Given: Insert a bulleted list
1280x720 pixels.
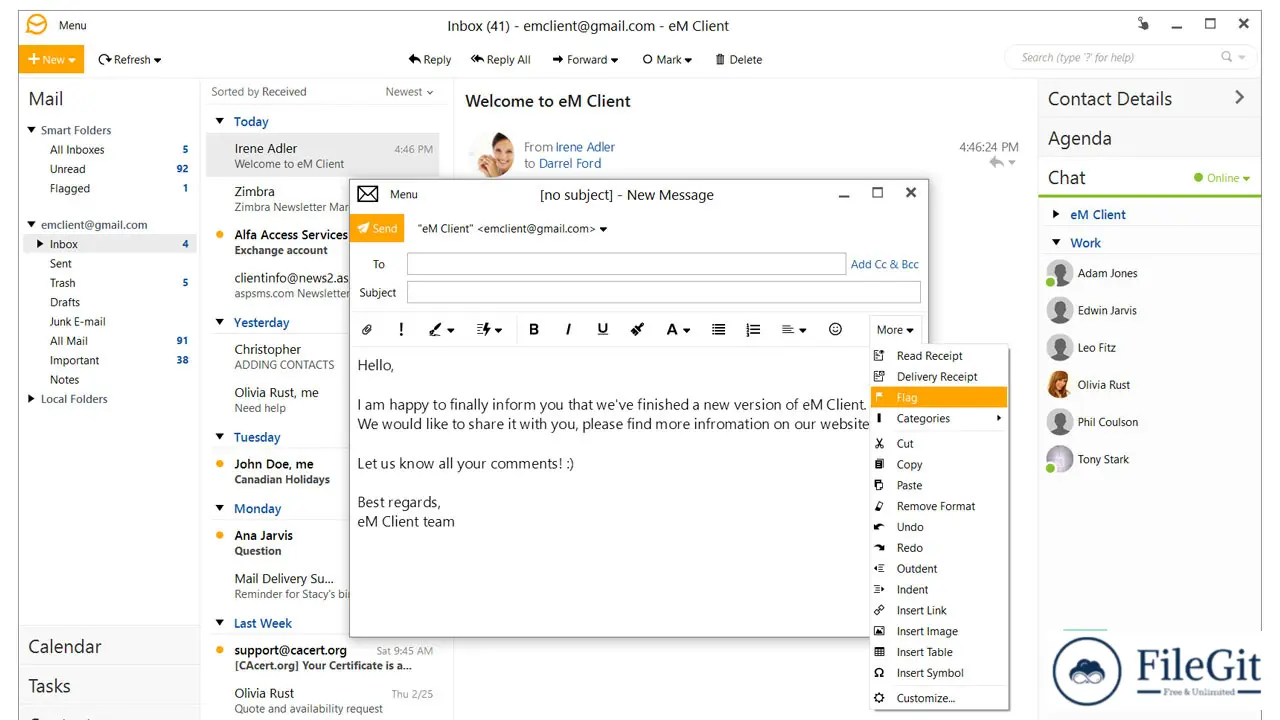Looking at the screenshot, I should point(718,329).
